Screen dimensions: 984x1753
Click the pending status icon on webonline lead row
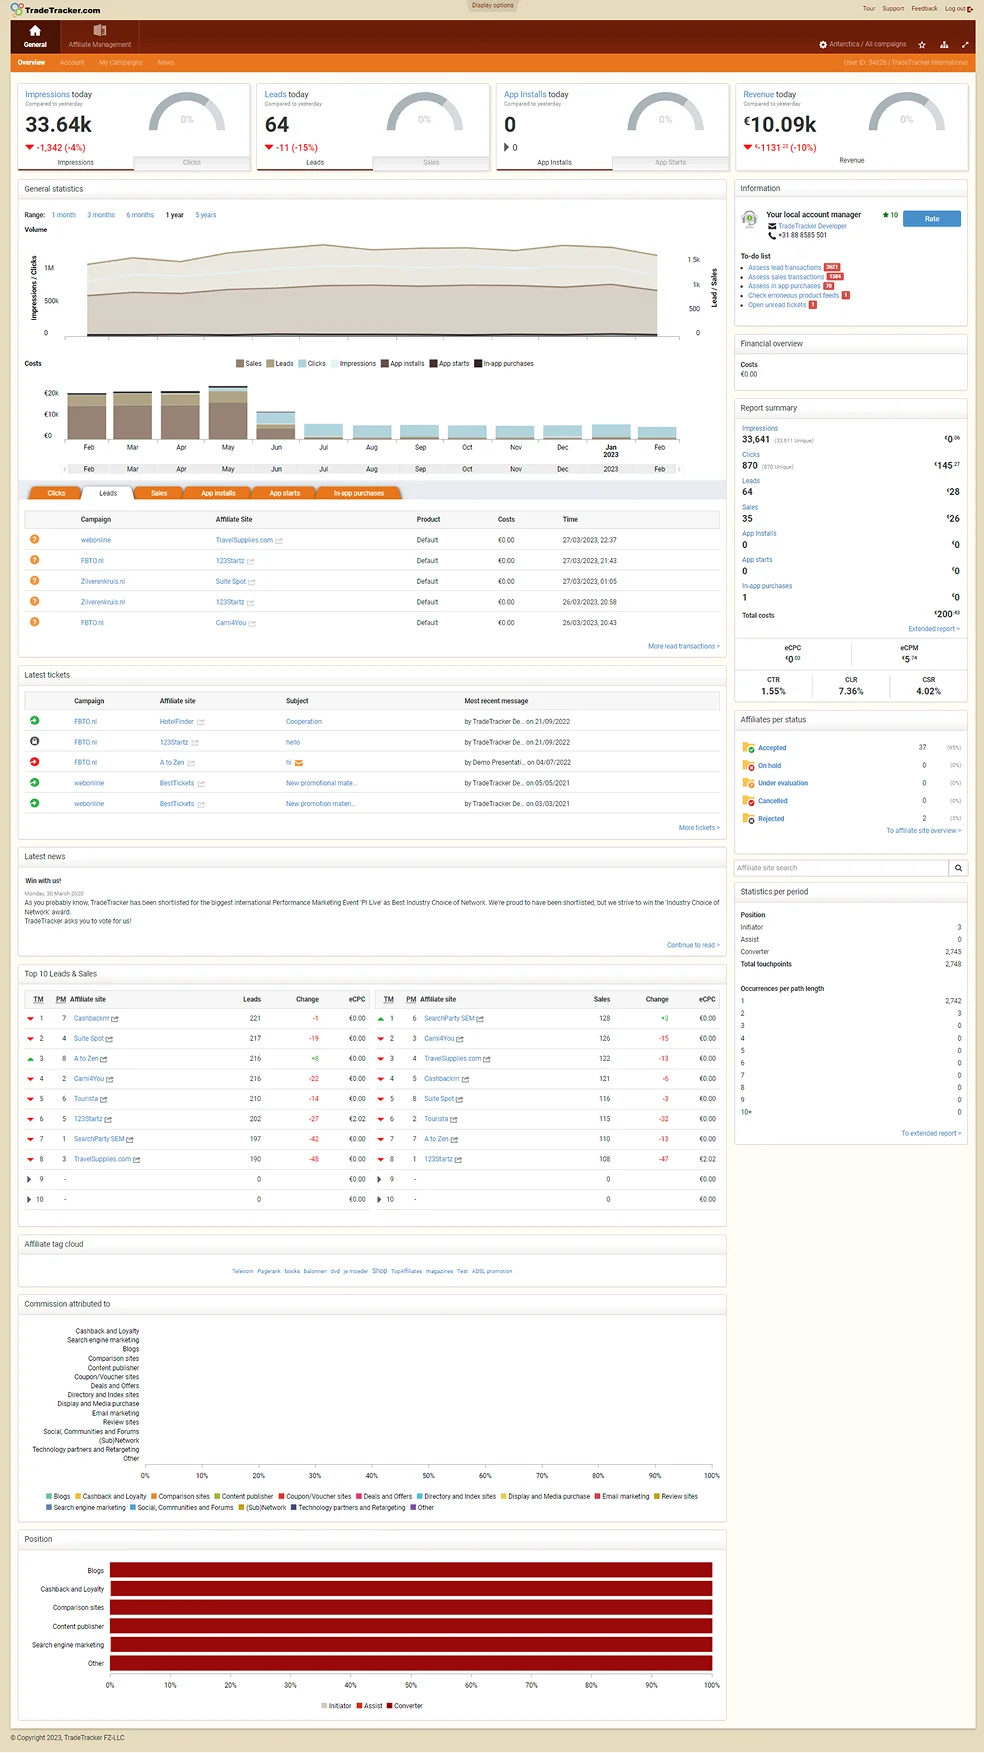tap(34, 539)
